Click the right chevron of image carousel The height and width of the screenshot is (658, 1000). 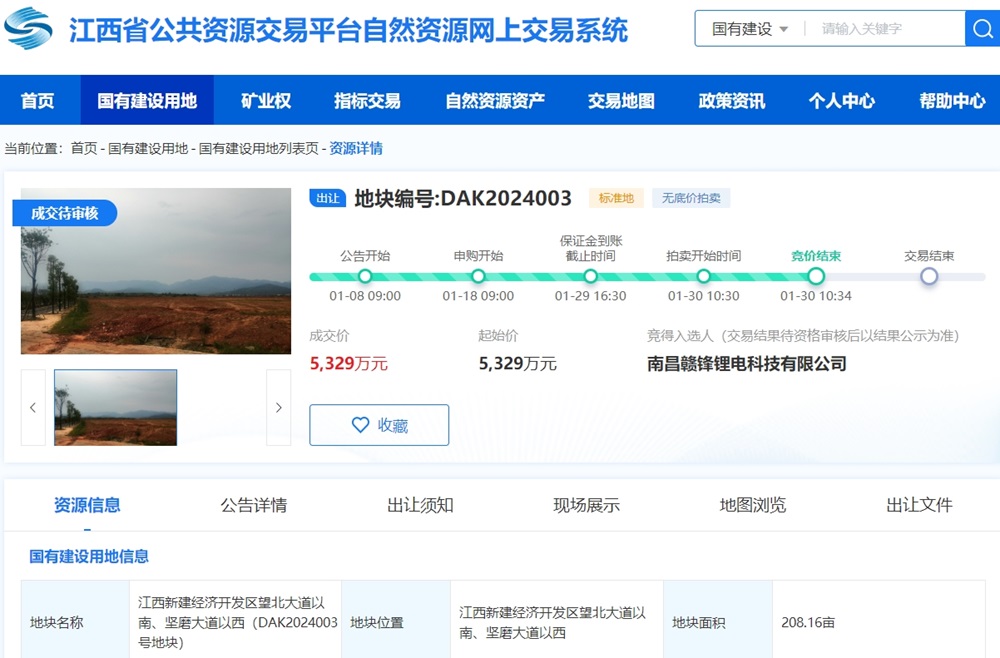(x=279, y=407)
